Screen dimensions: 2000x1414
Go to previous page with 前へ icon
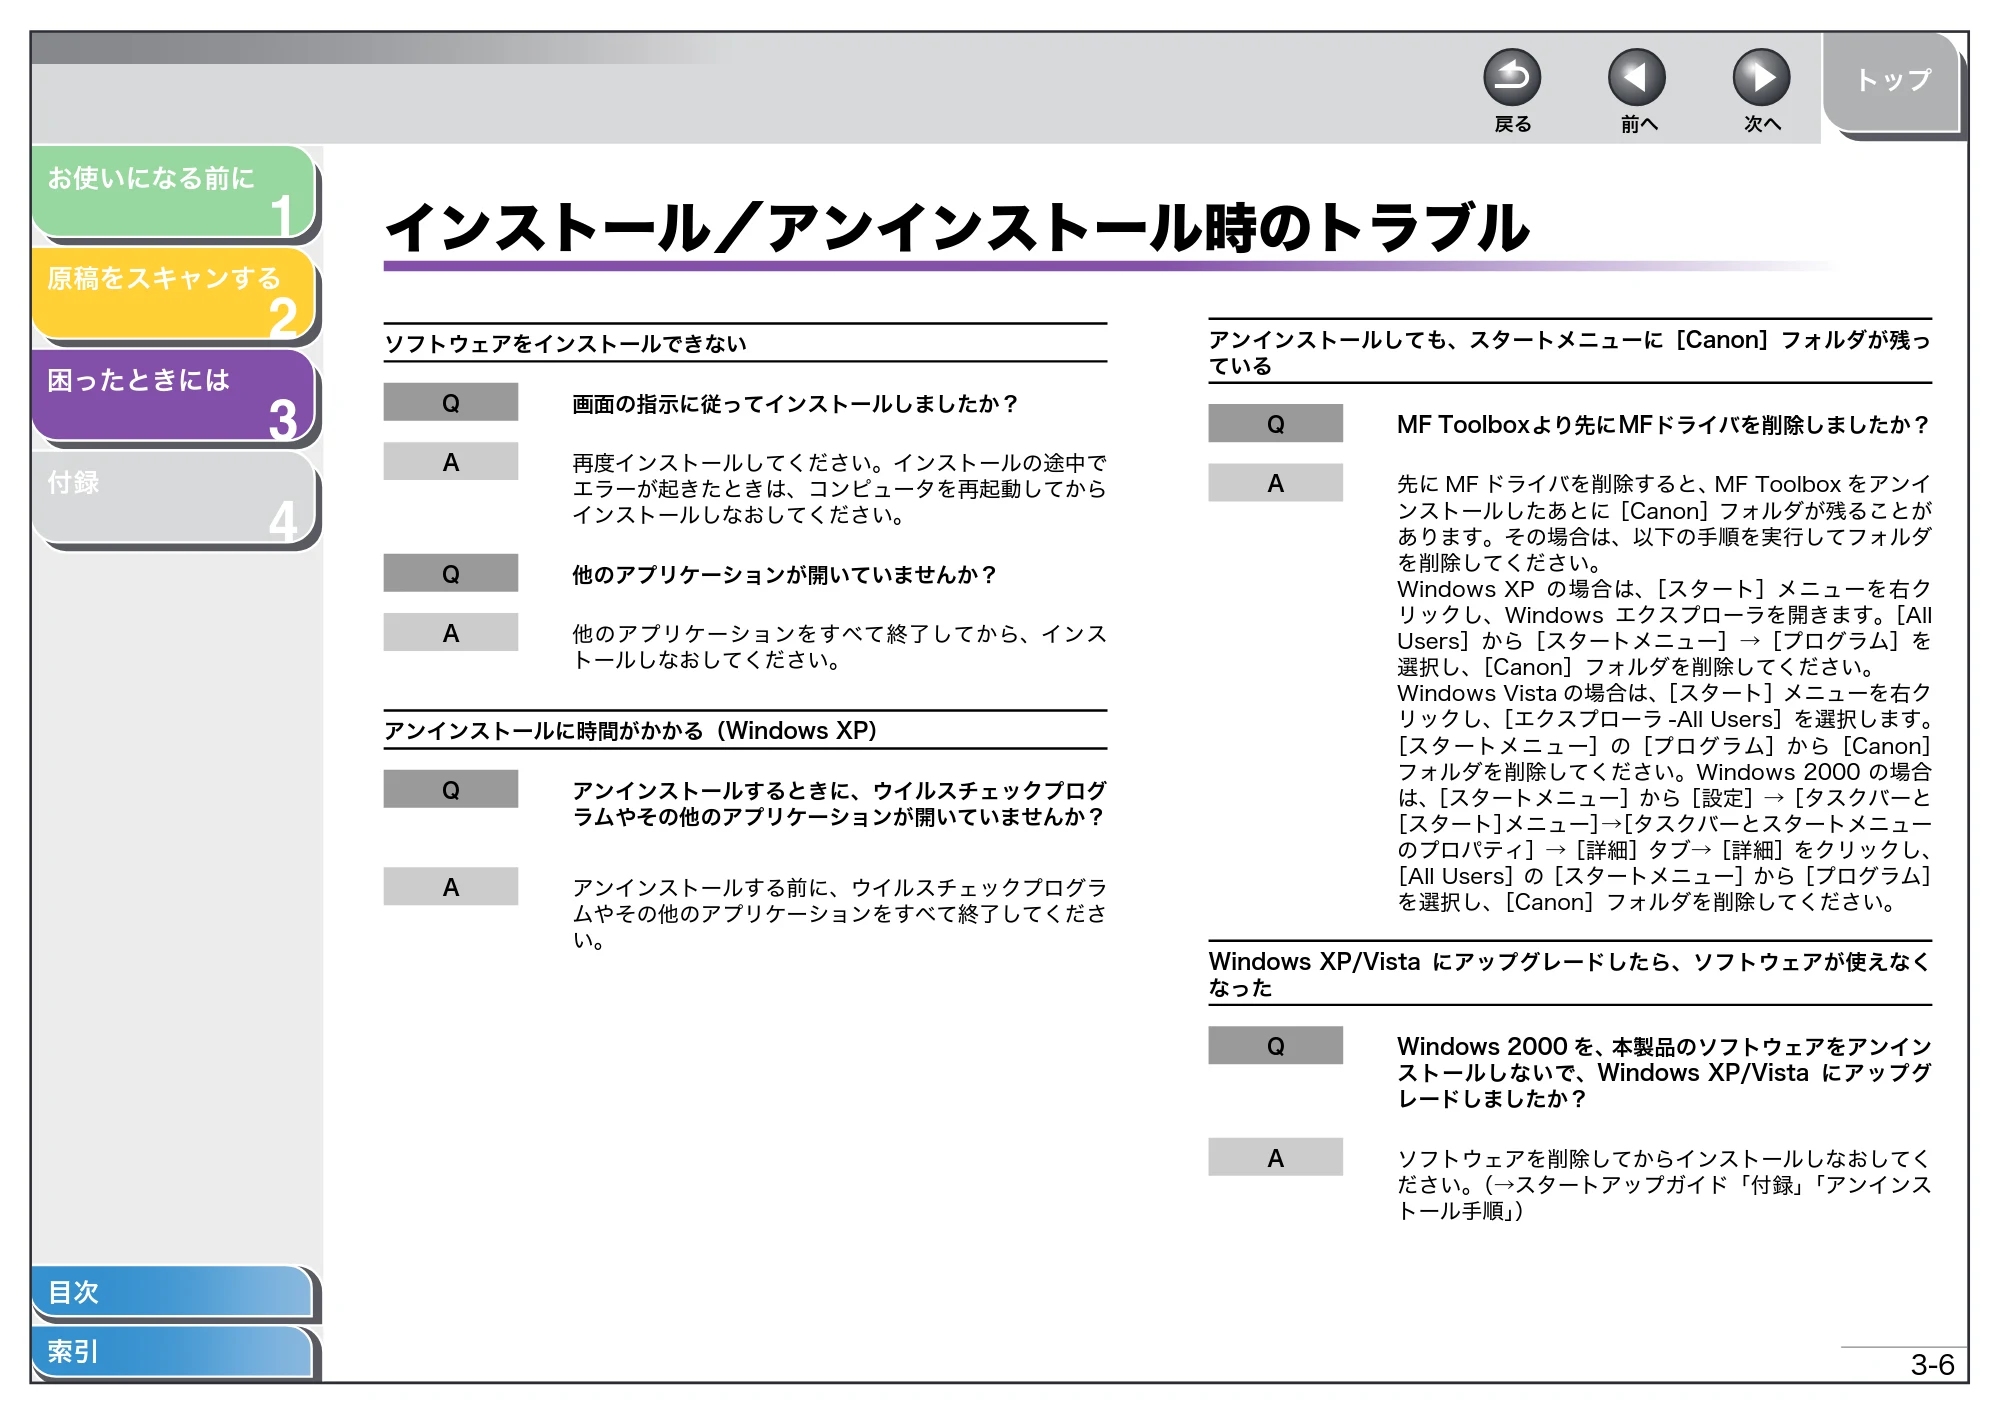pos(1636,78)
